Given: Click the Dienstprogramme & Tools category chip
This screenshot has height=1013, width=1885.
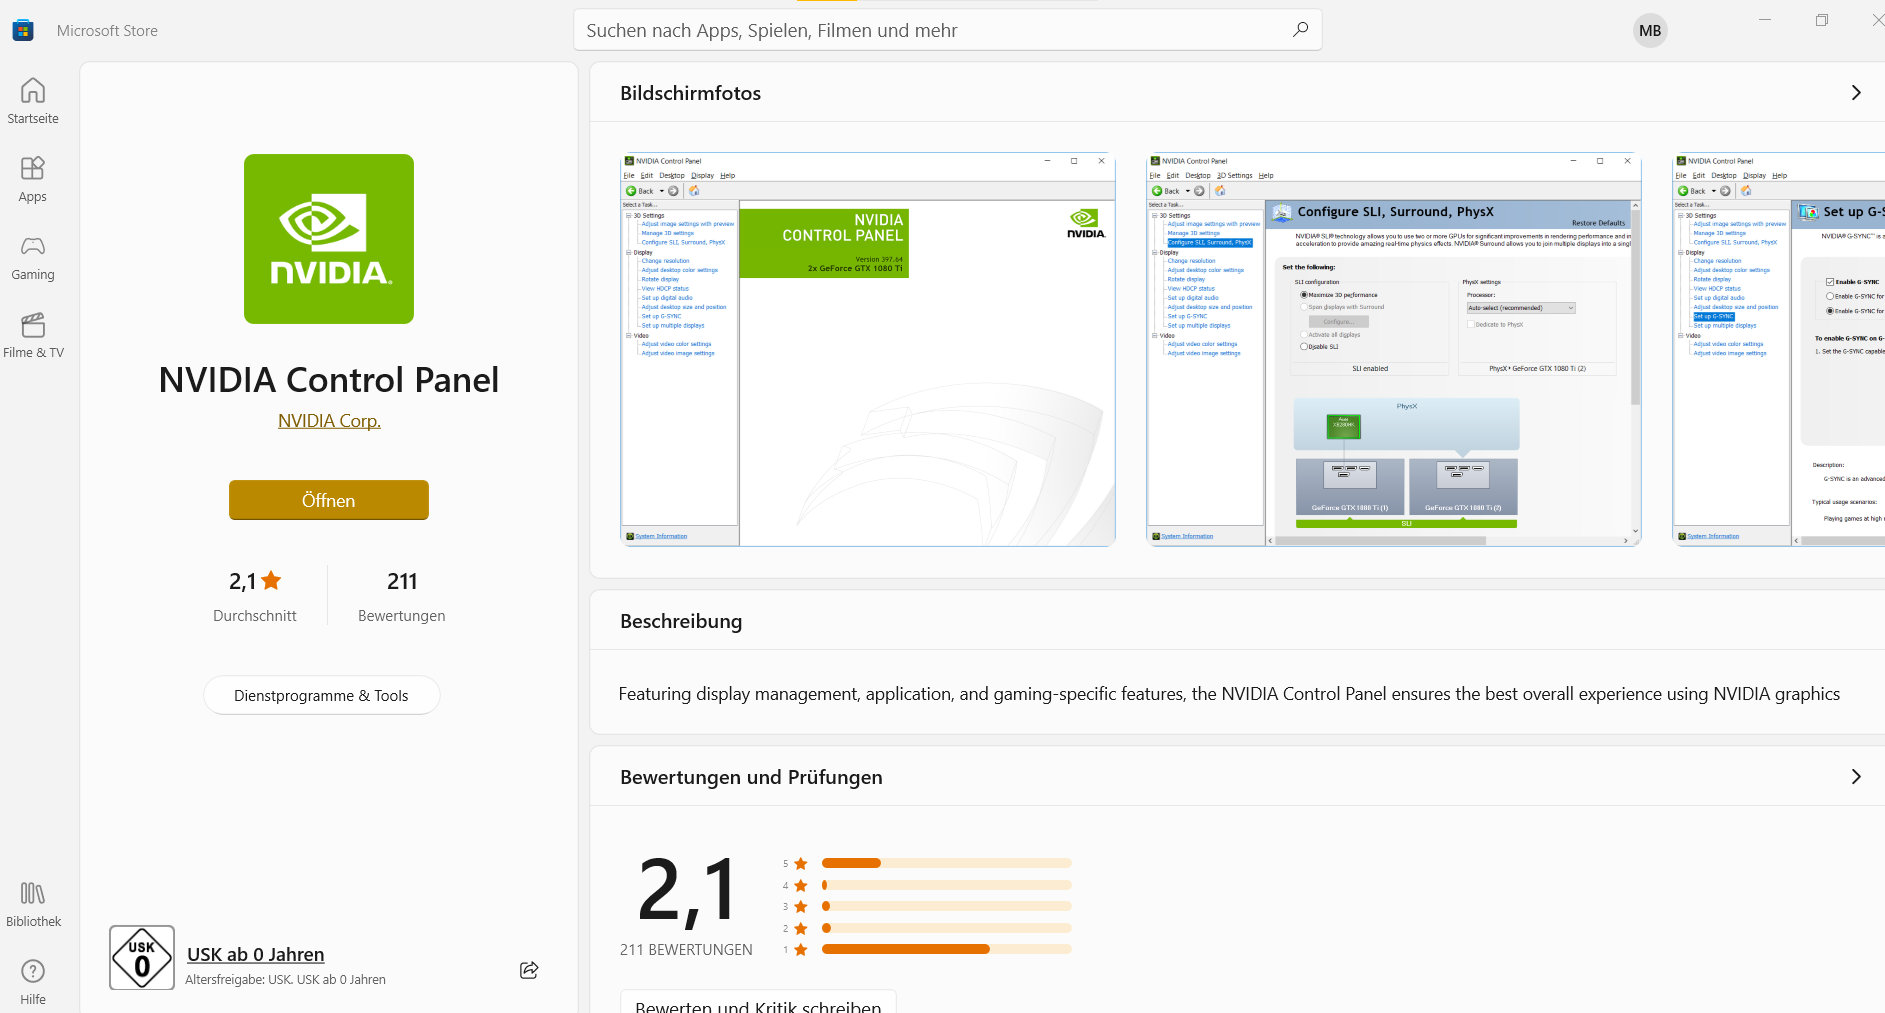Looking at the screenshot, I should click(321, 695).
